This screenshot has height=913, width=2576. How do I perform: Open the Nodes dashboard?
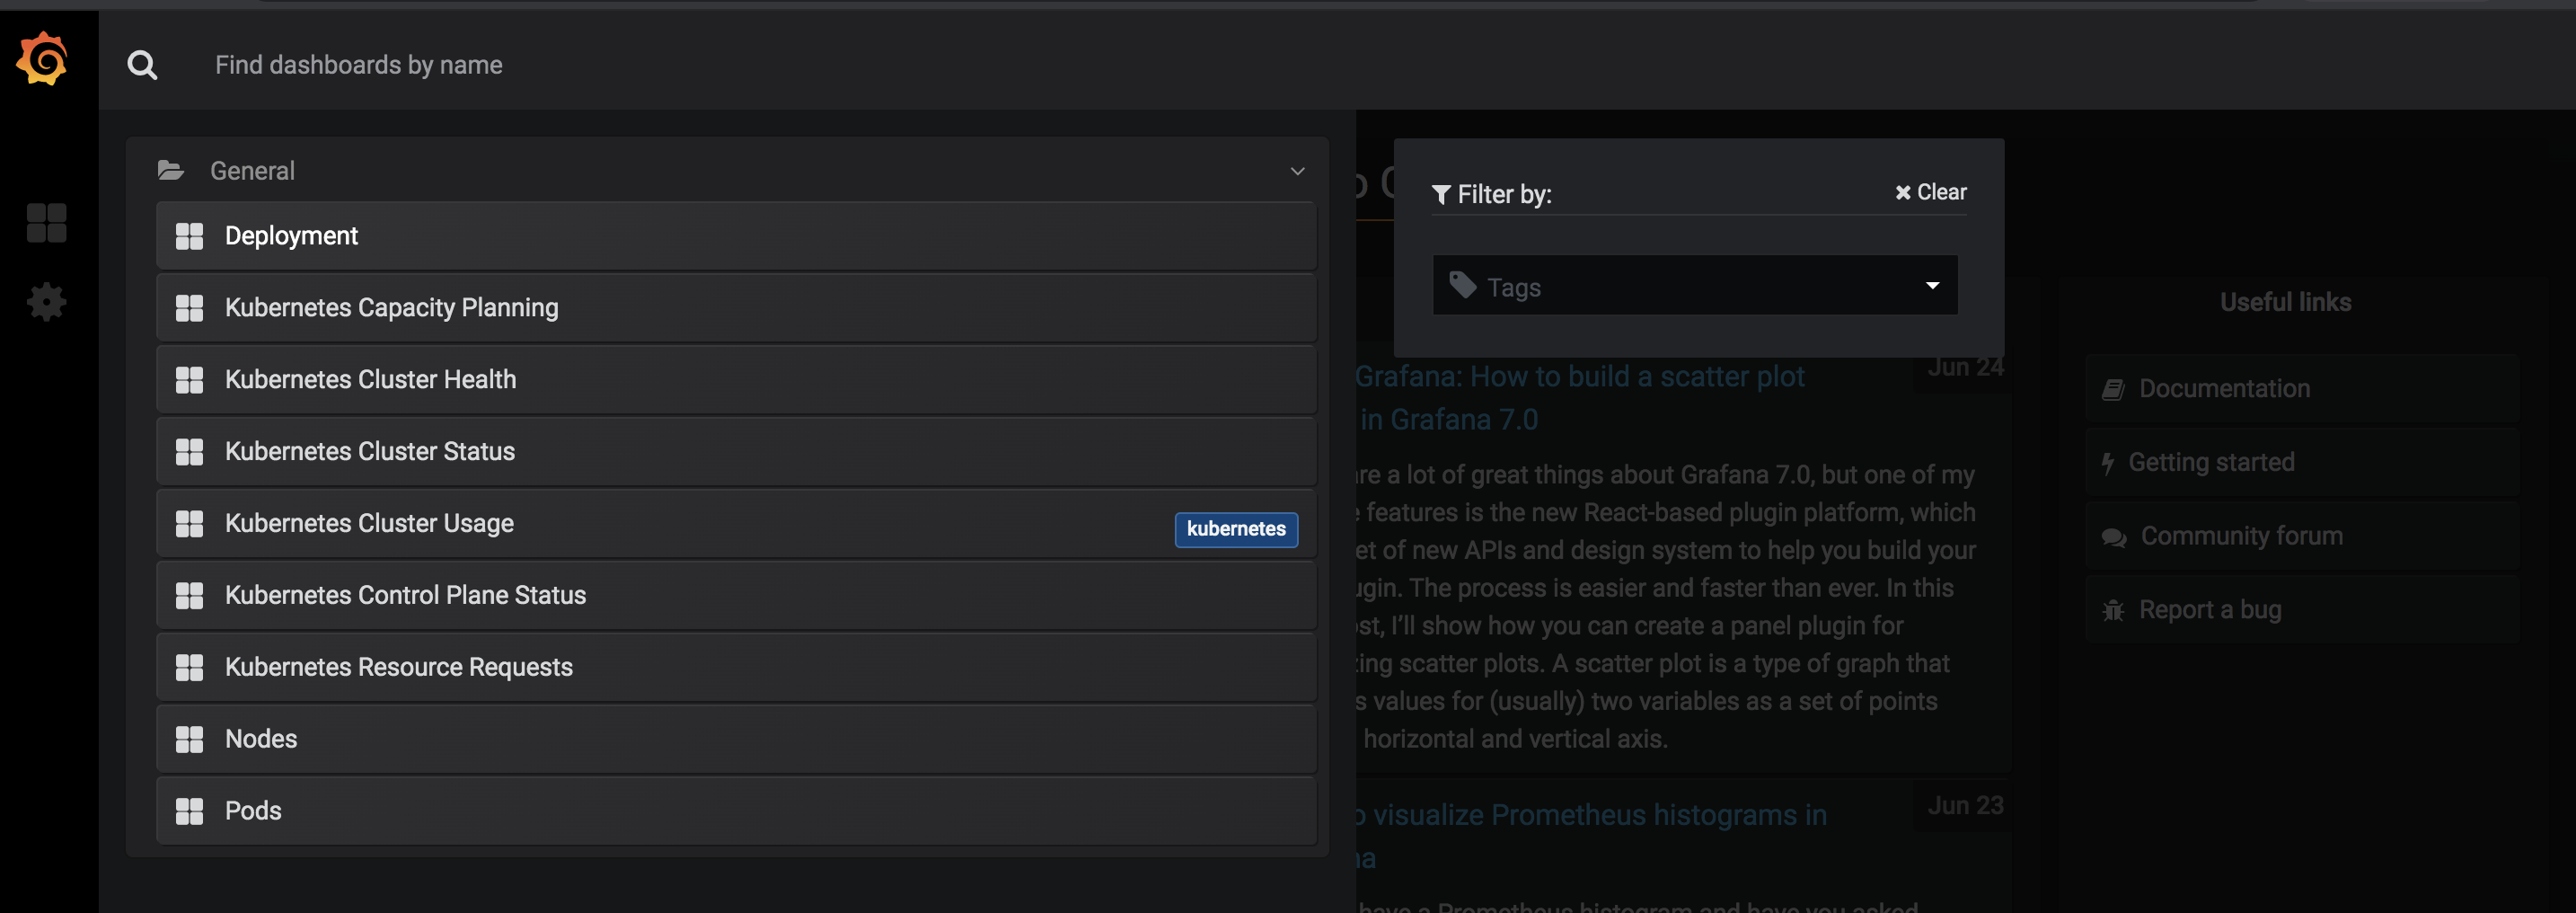(736, 739)
